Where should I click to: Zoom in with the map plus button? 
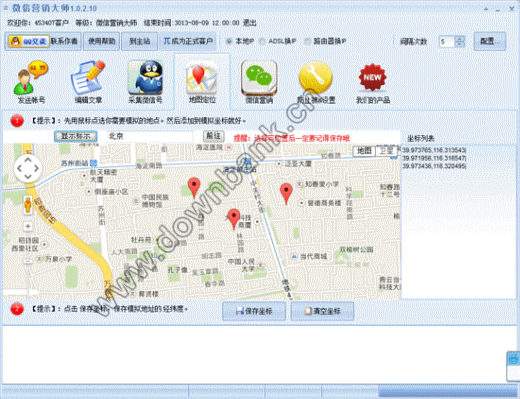pos(28,226)
